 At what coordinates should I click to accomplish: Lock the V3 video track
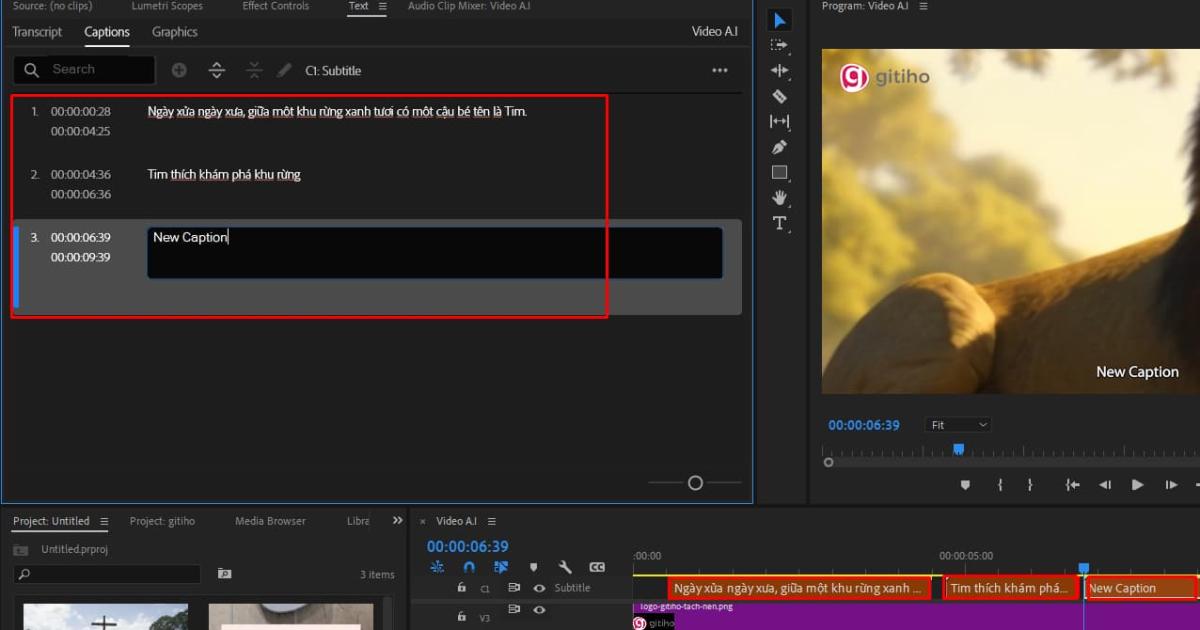[461, 617]
